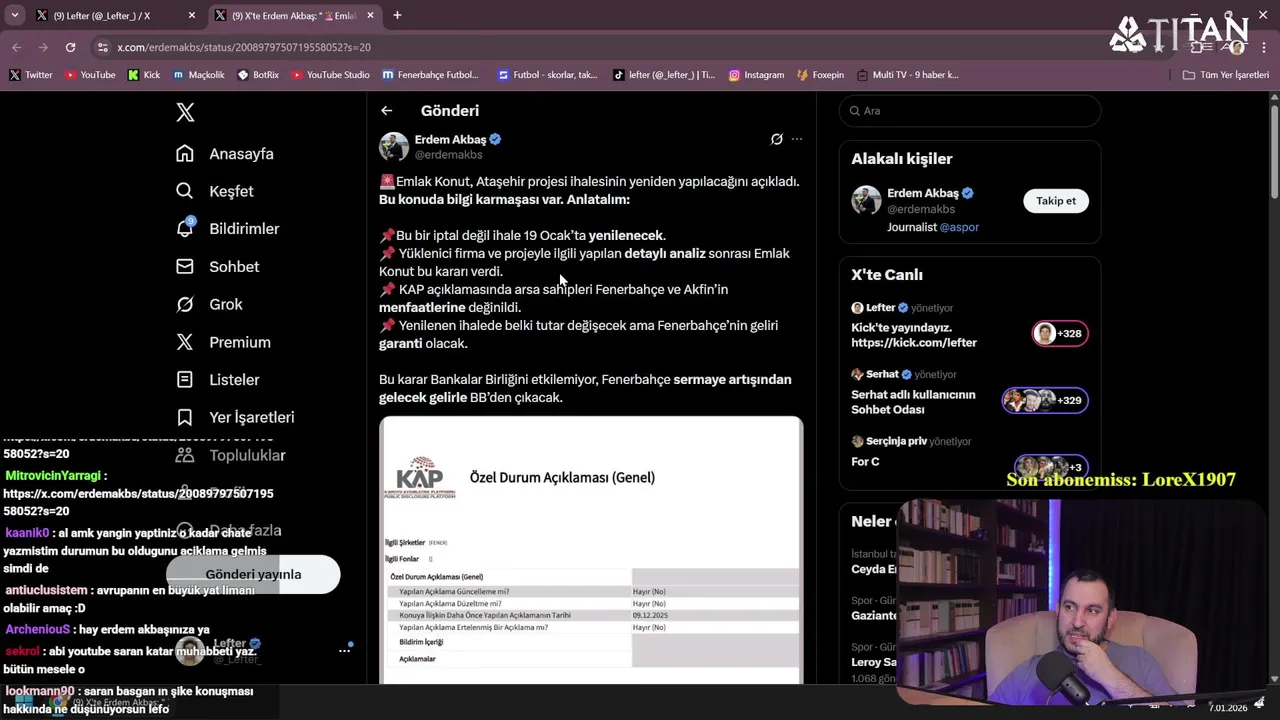Click the URL address bar
Image resolution: width=1280 pixels, height=720 pixels.
(x=600, y=47)
